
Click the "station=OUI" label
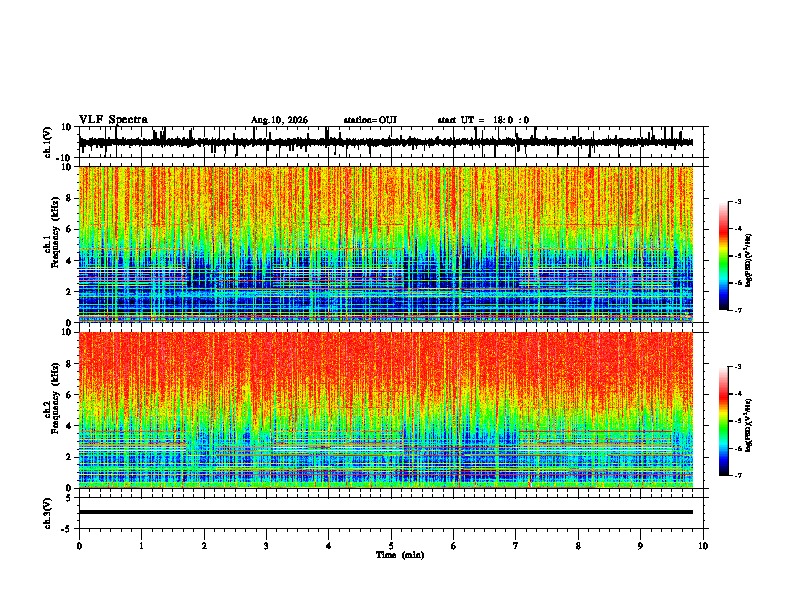coord(370,120)
